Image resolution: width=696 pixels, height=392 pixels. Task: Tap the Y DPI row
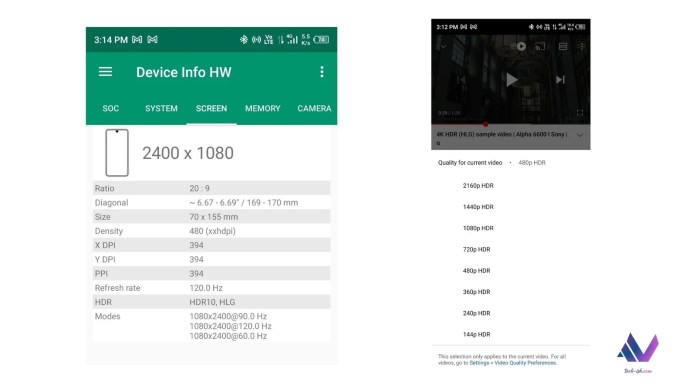pos(211,259)
